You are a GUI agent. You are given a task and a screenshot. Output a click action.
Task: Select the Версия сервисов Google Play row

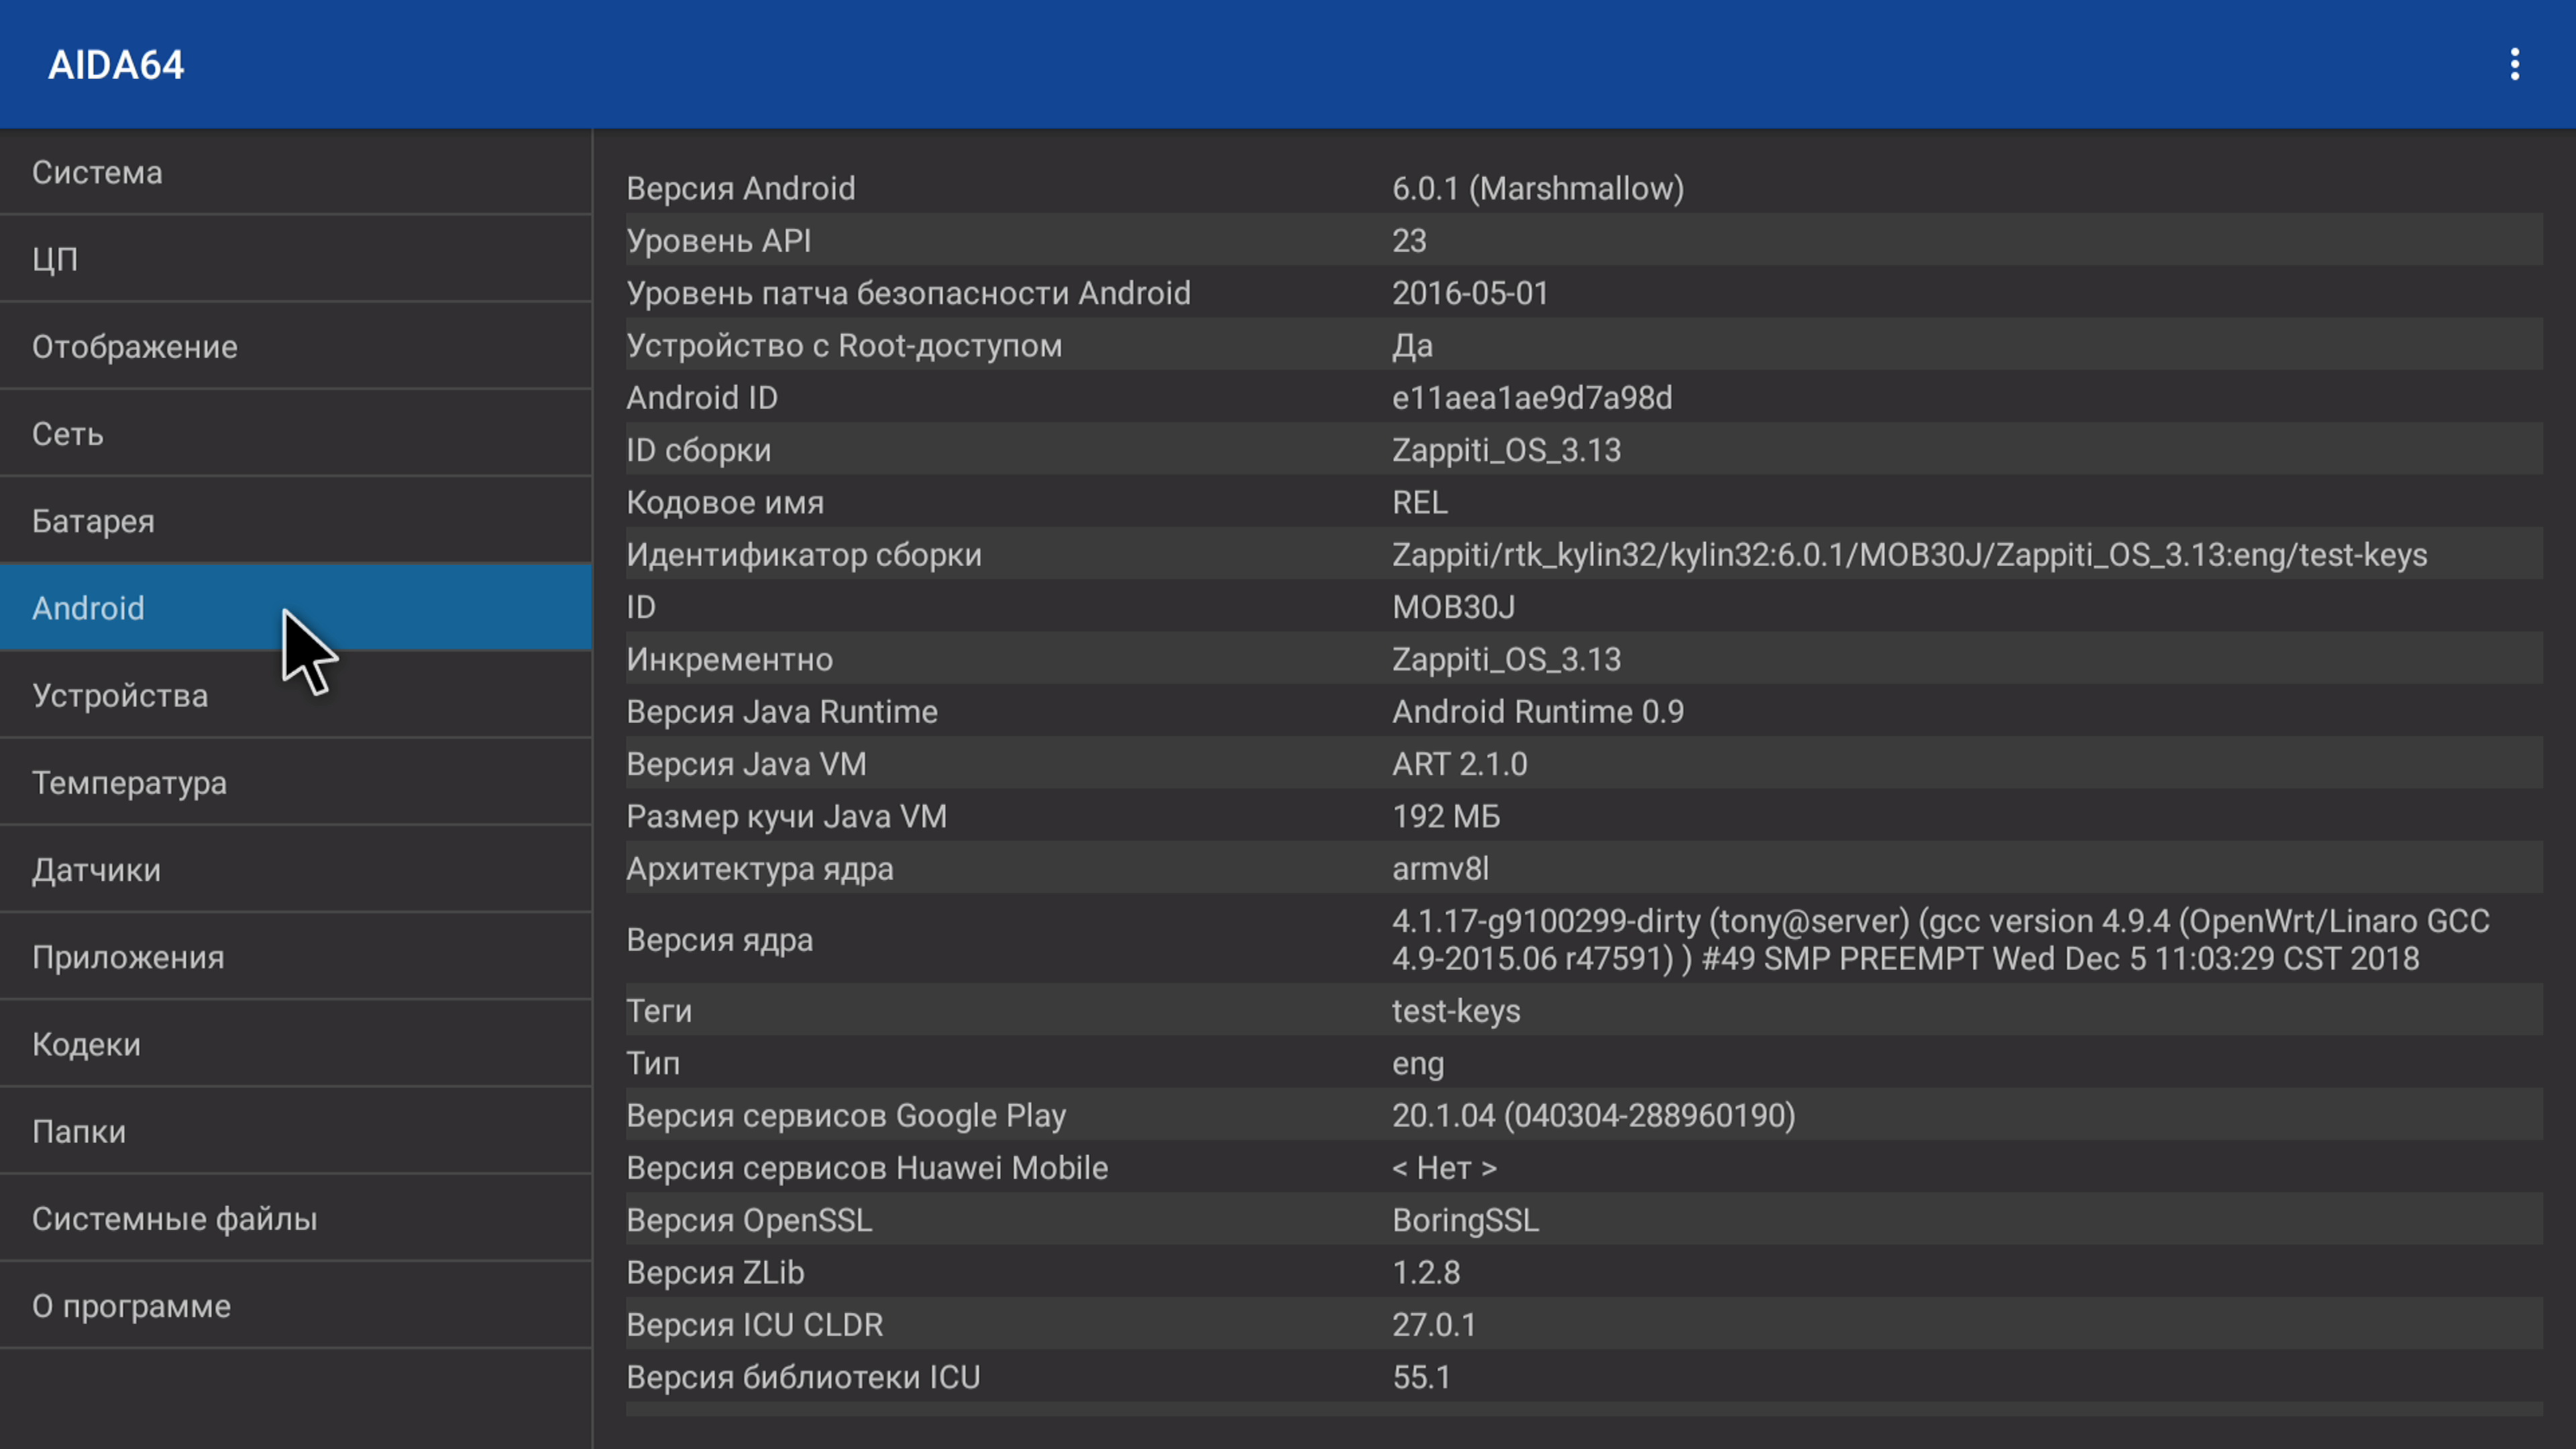[1584, 1115]
